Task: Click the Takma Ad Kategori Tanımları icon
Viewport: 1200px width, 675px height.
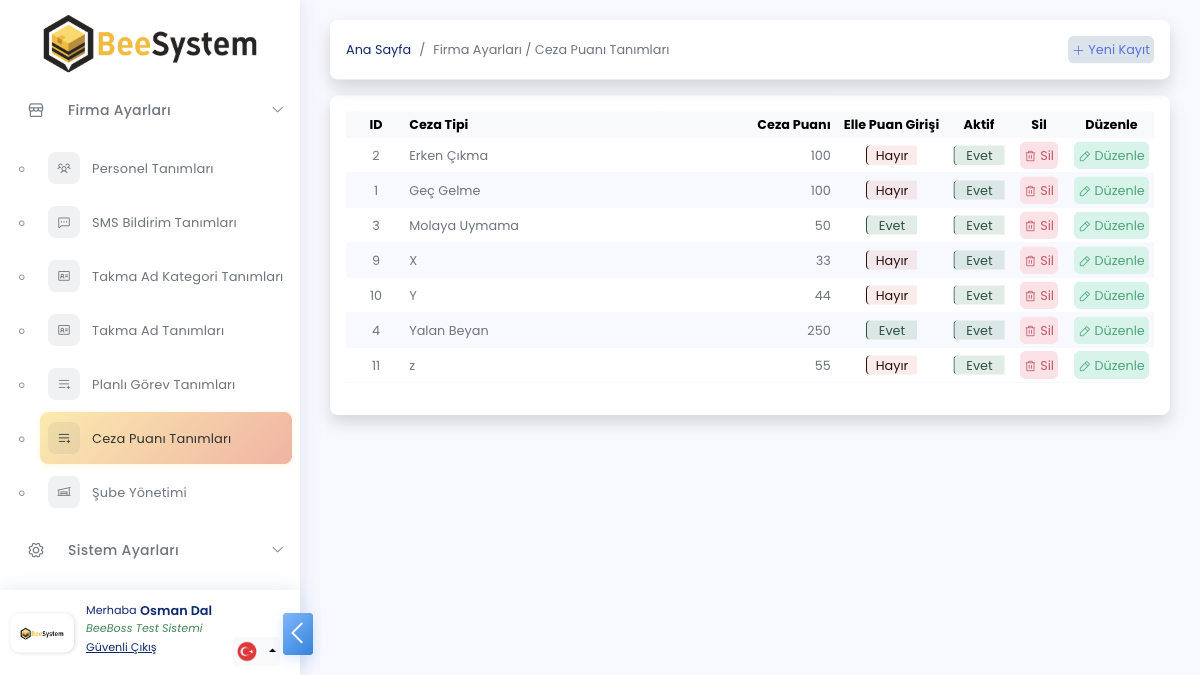Action: (x=64, y=276)
